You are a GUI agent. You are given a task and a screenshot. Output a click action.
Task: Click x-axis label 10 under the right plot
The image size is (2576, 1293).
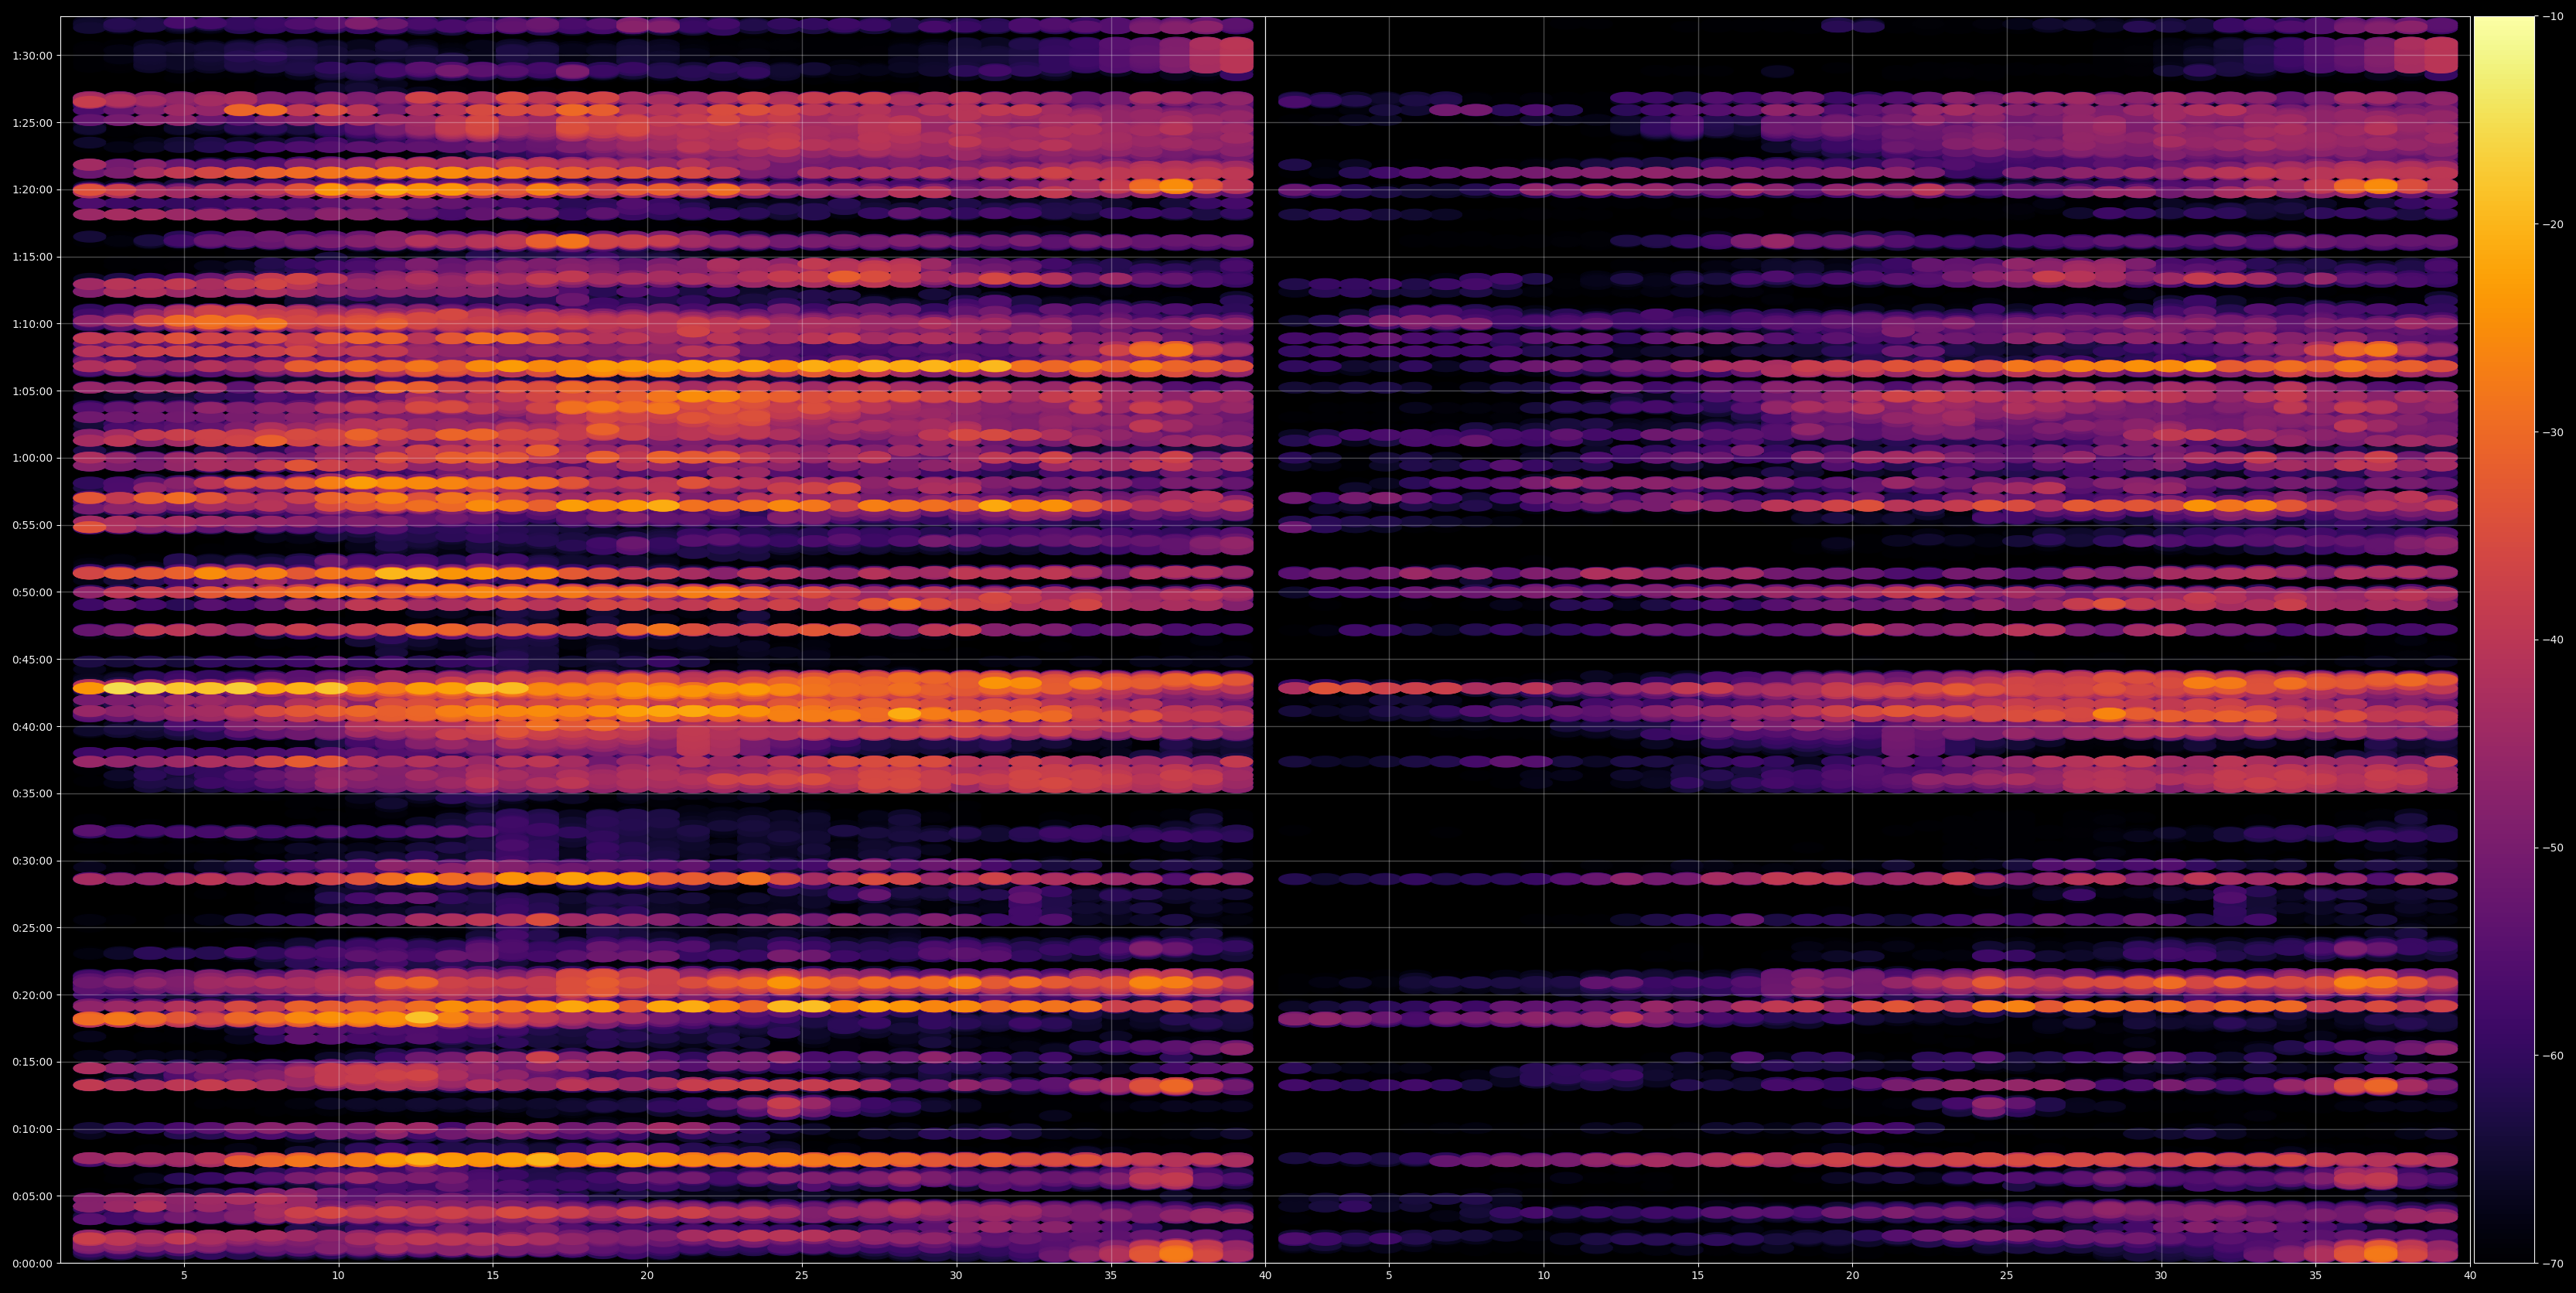click(1543, 1276)
